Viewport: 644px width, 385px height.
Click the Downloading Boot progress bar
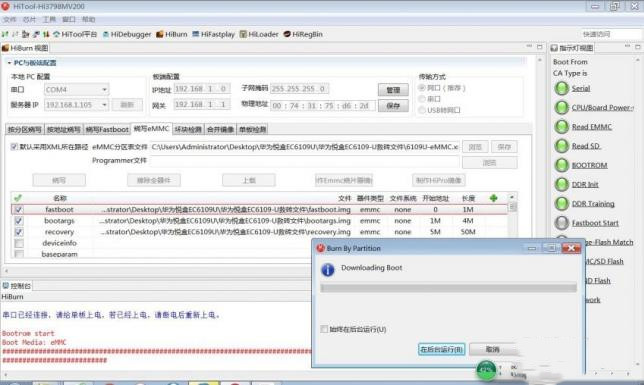pyautogui.click(x=448, y=288)
